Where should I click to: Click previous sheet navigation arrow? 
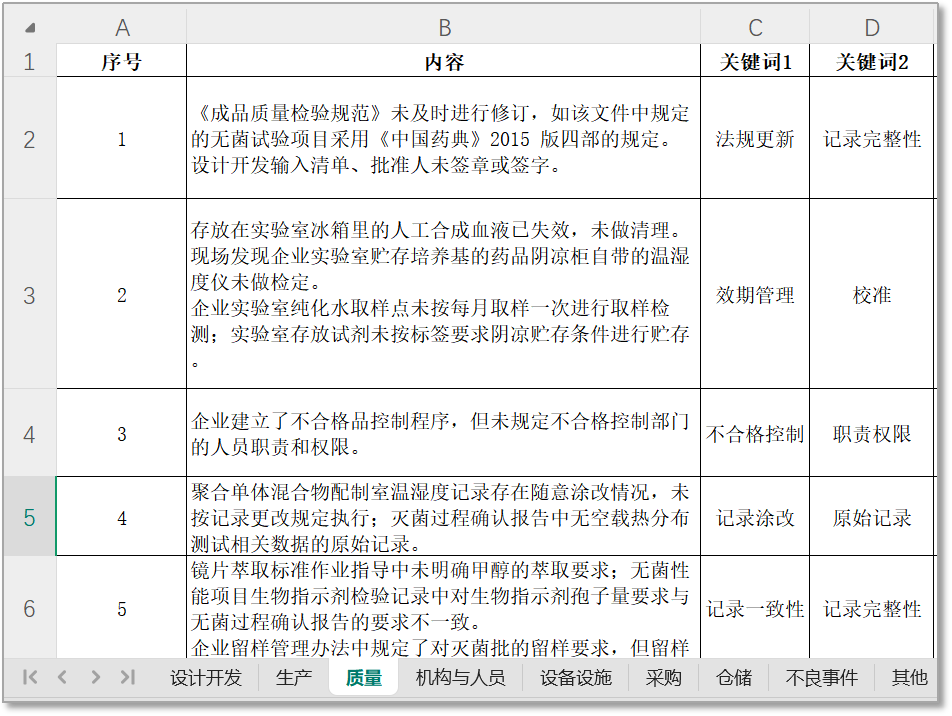point(62,677)
